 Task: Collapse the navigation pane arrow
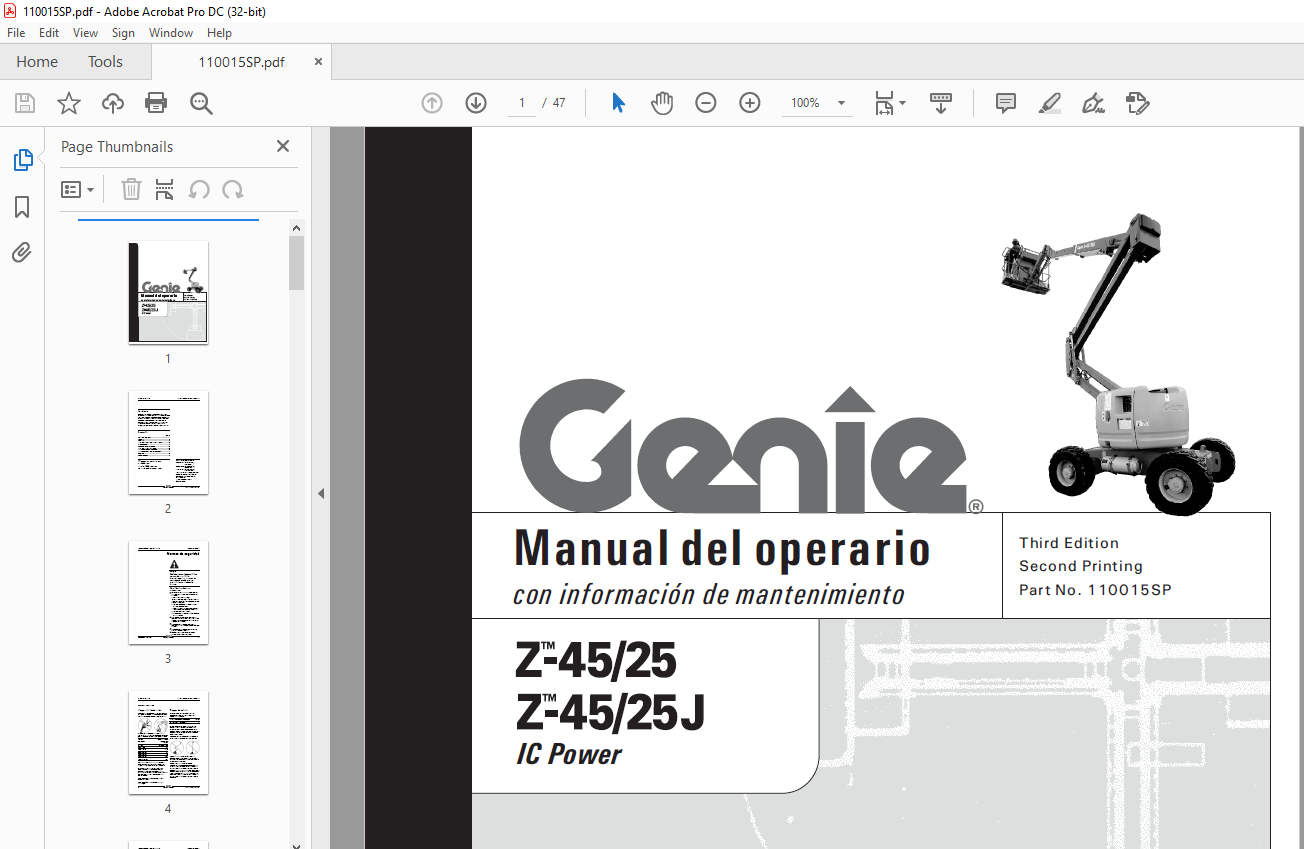click(321, 493)
